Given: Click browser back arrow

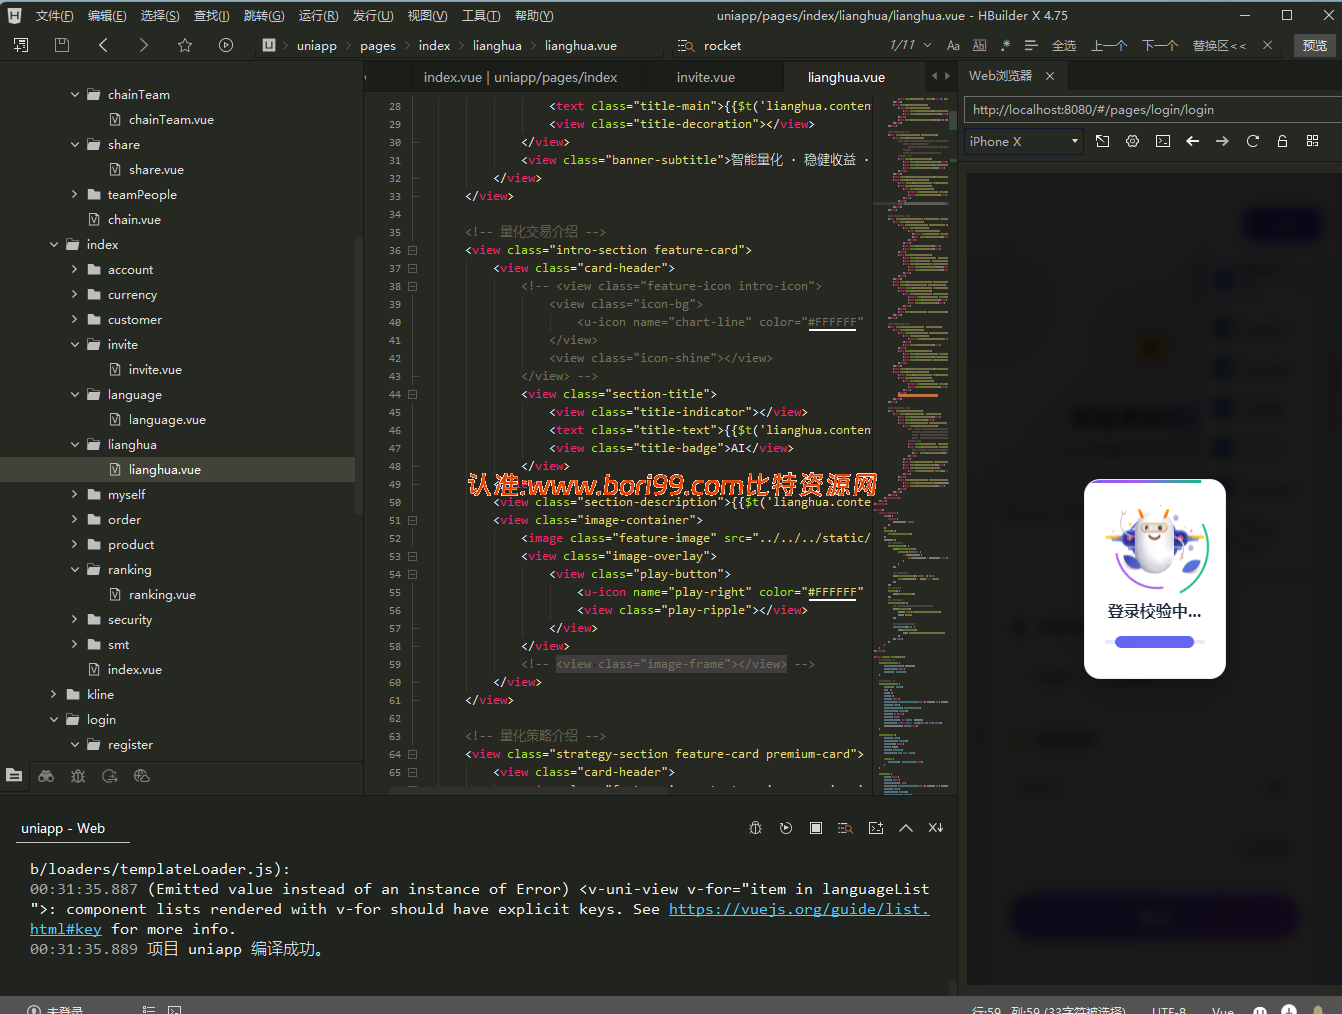Looking at the screenshot, I should [x=1192, y=142].
